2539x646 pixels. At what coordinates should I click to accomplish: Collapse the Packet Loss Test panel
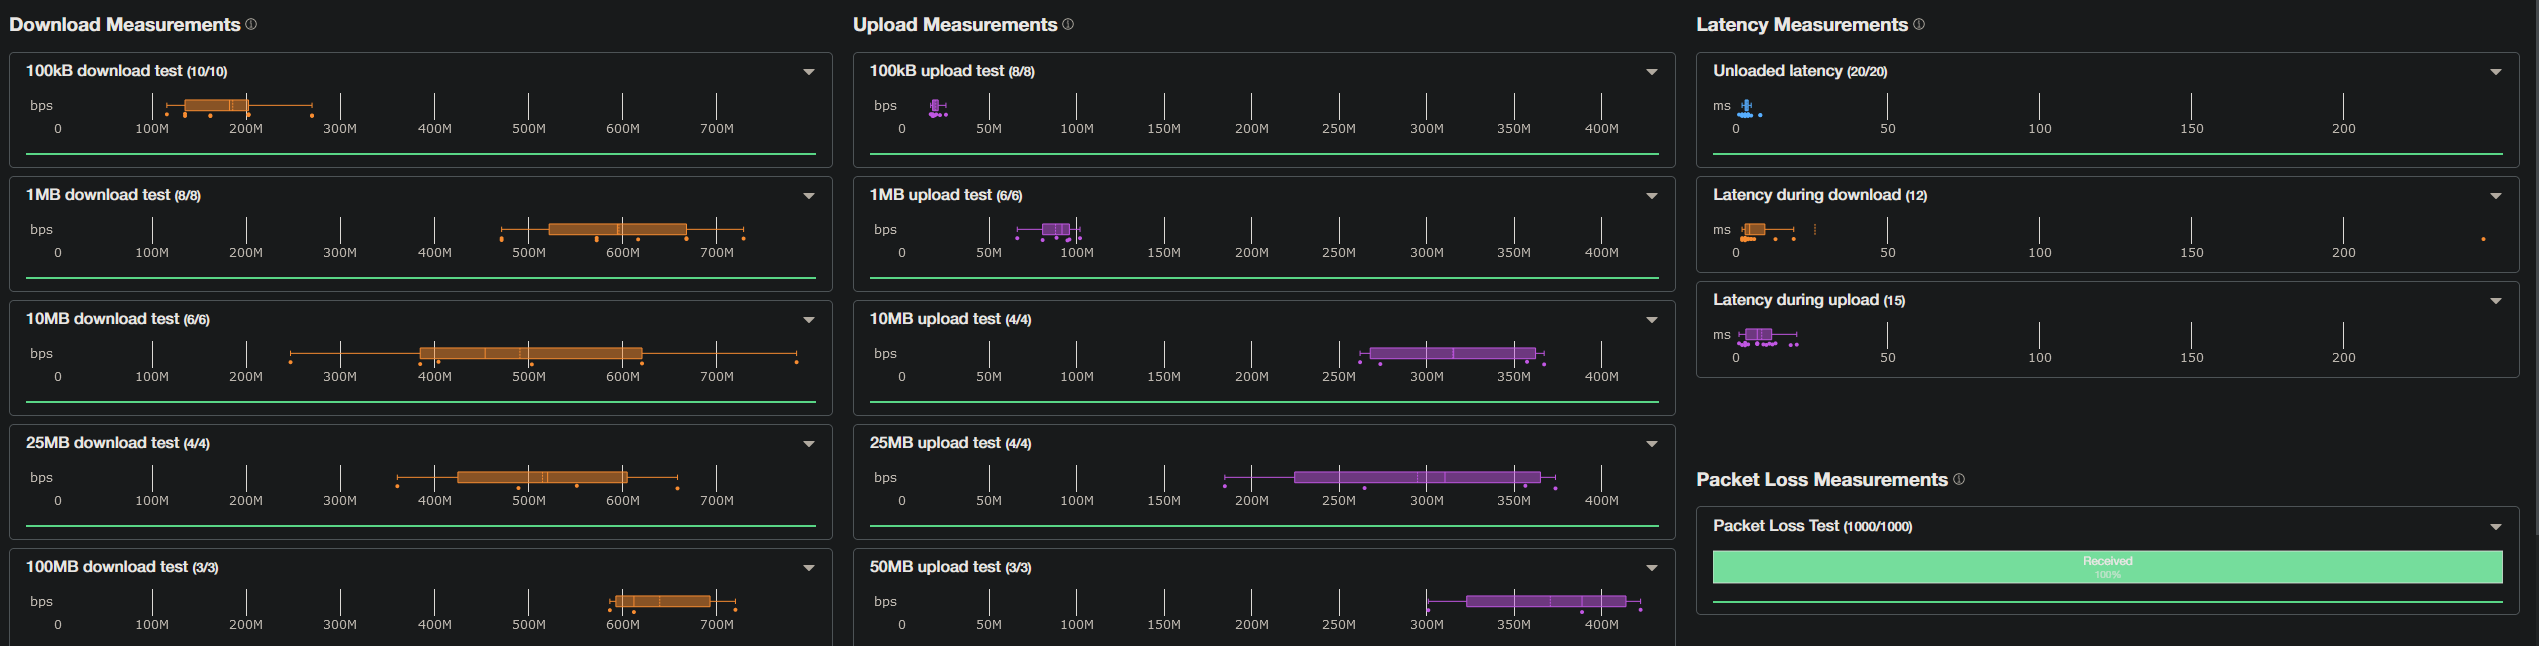tap(2496, 525)
